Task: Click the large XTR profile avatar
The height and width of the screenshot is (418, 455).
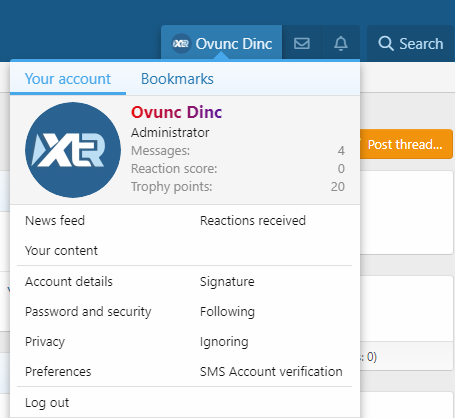Action: point(73,150)
